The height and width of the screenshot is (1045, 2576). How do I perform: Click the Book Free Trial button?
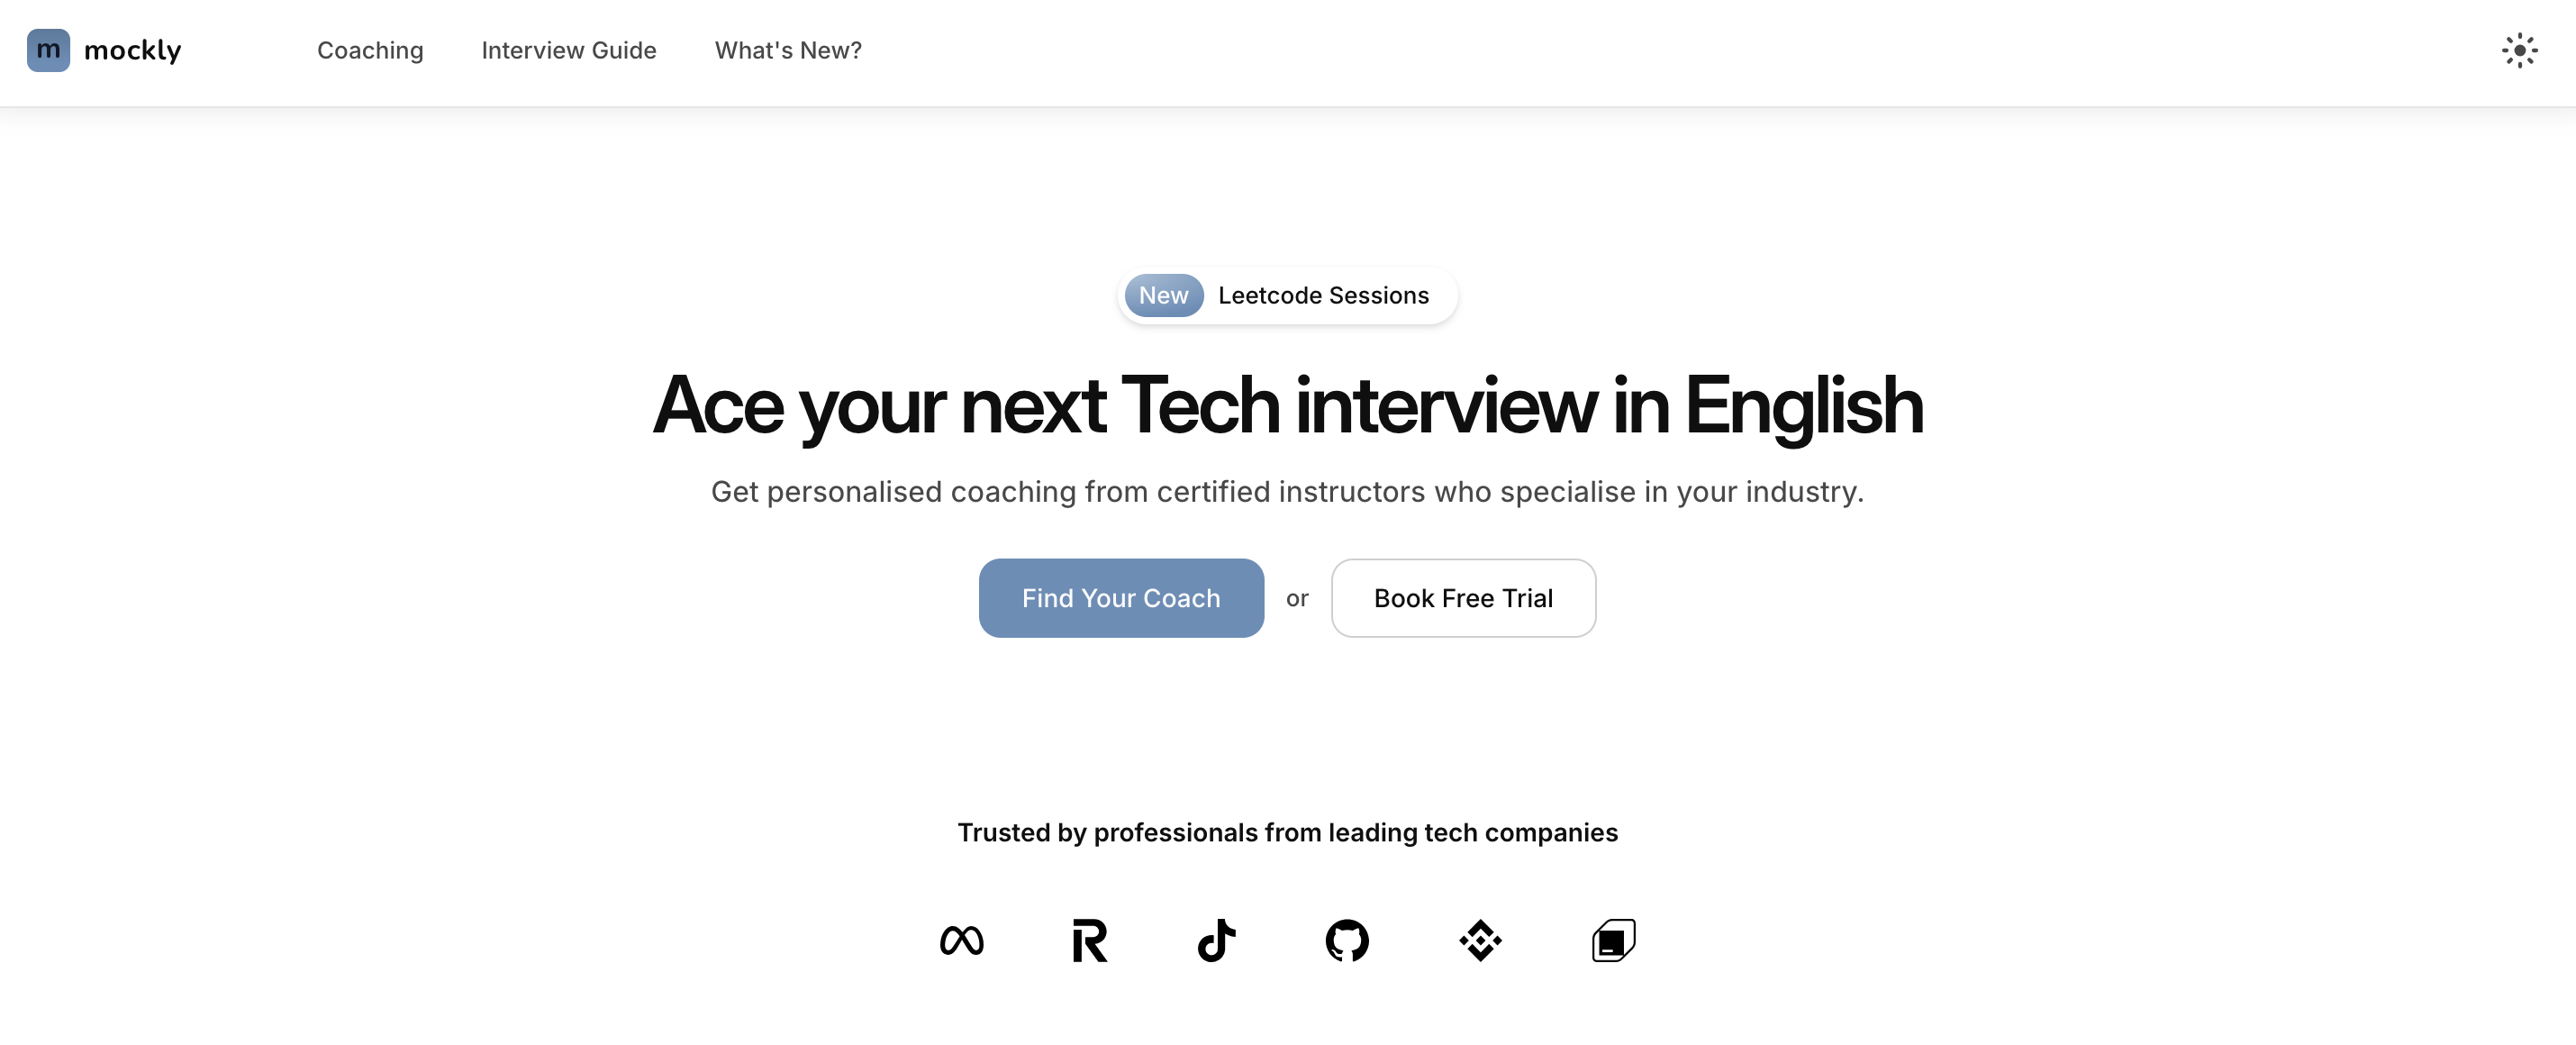(x=1463, y=598)
